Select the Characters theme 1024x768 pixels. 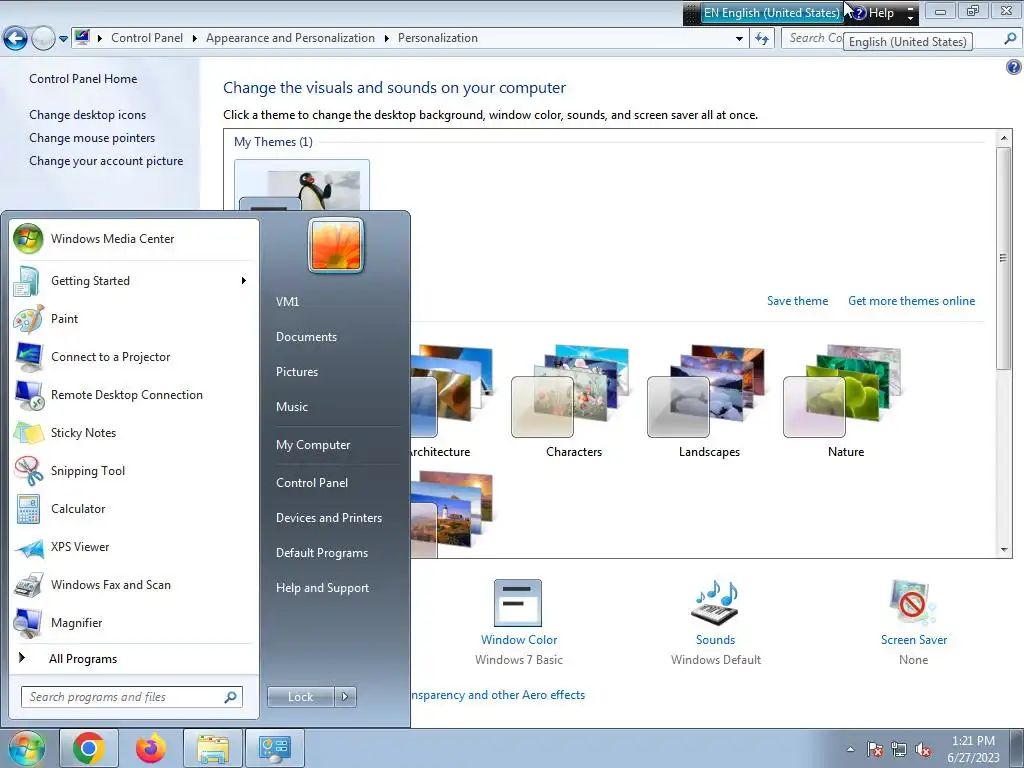(573, 400)
